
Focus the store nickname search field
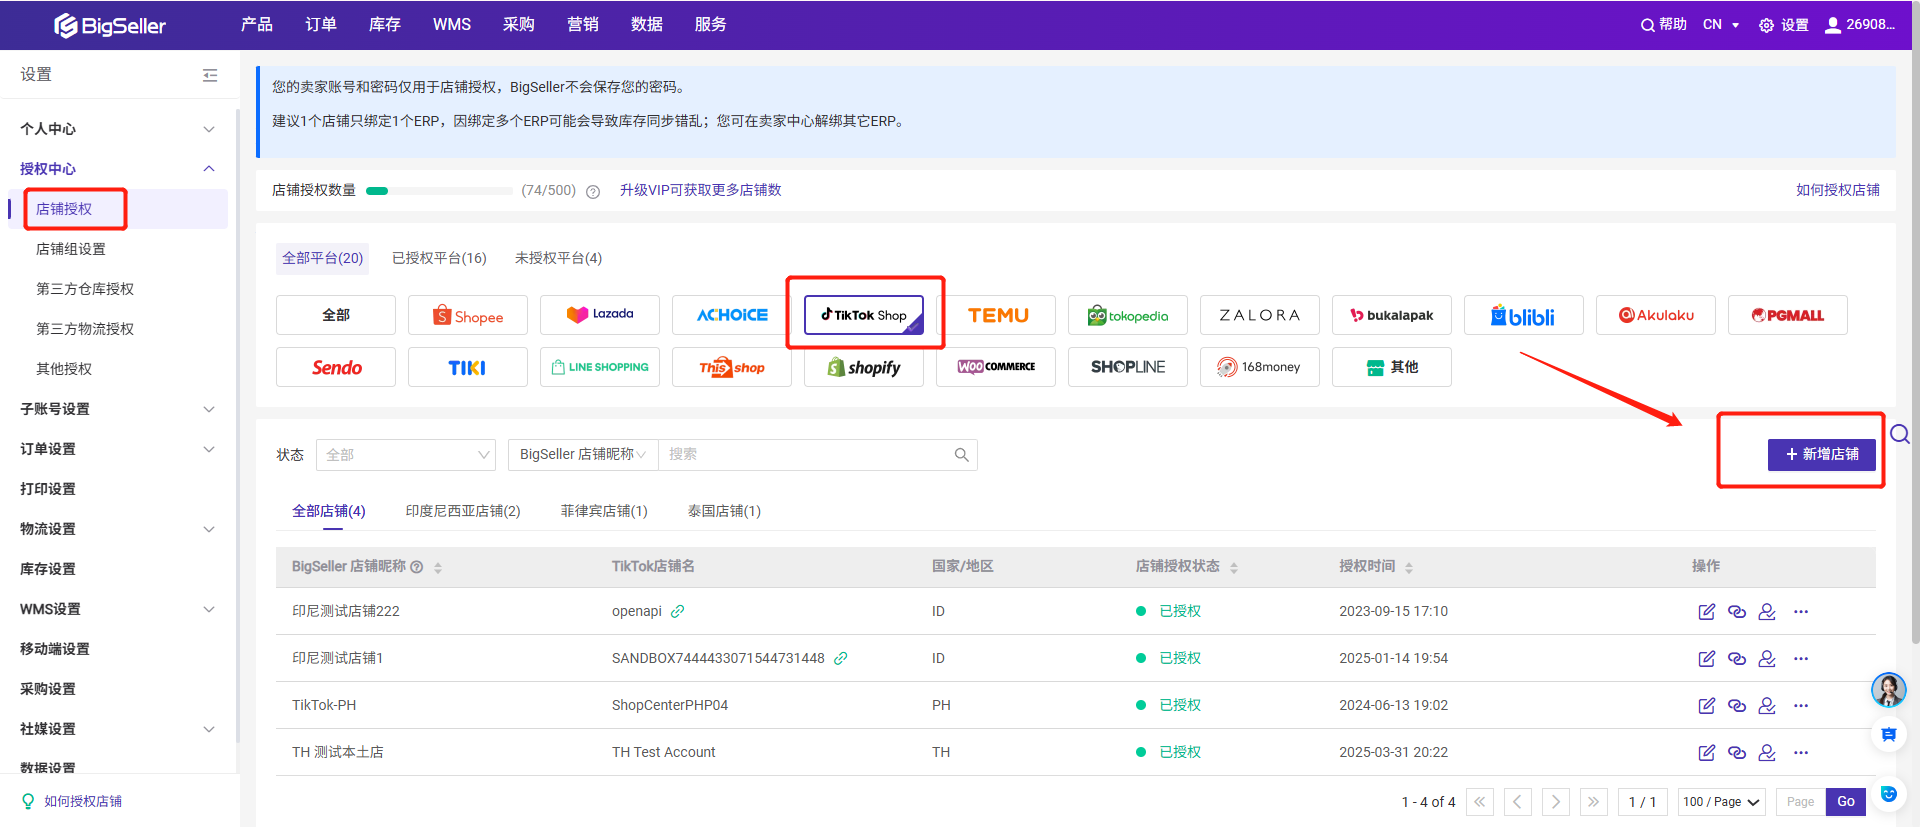(808, 455)
